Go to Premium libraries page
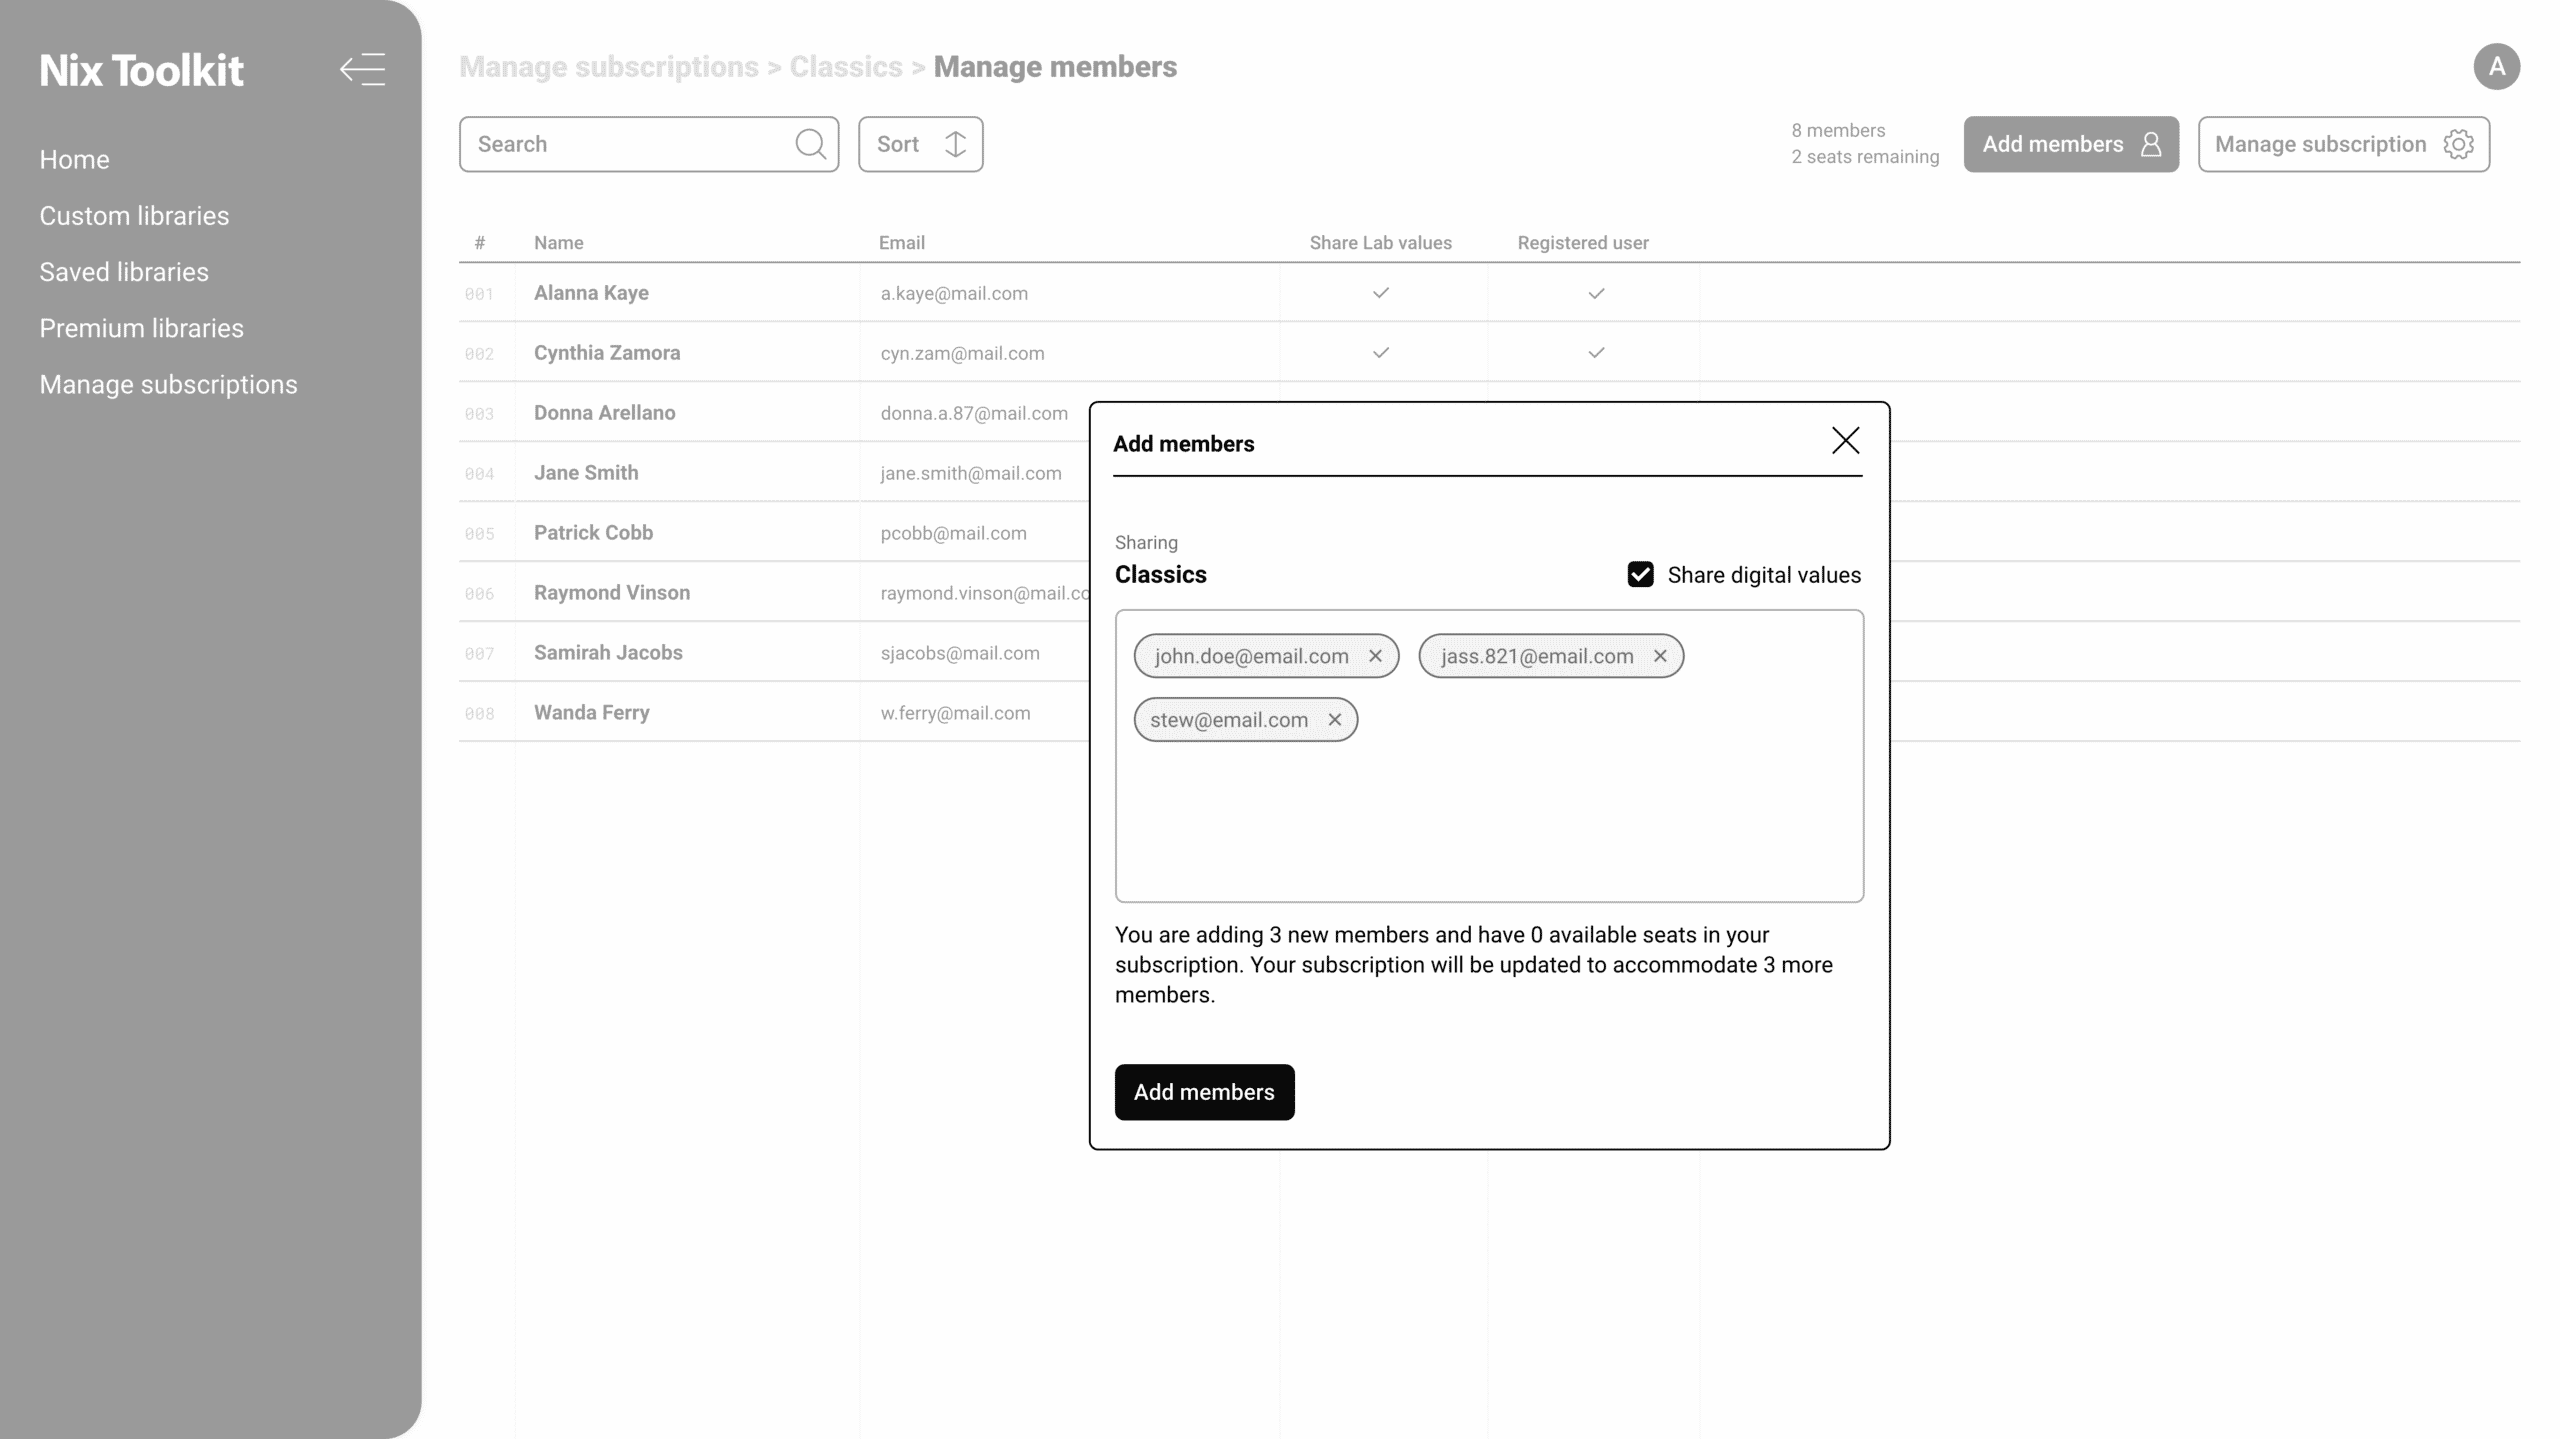2560x1439 pixels. pyautogui.click(x=141, y=328)
